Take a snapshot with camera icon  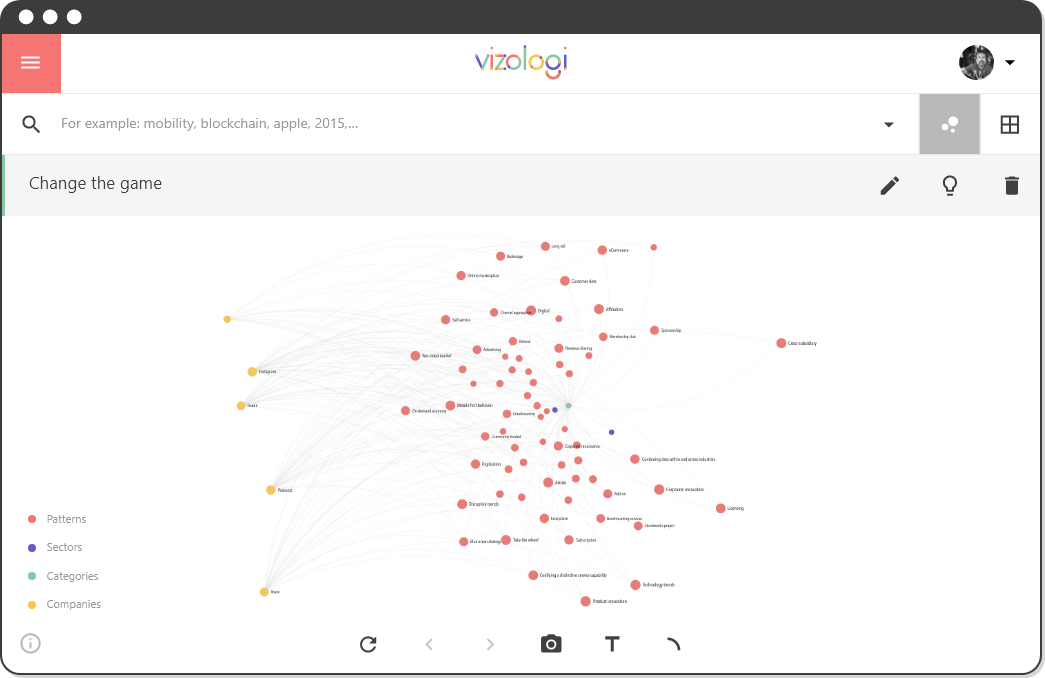[551, 644]
